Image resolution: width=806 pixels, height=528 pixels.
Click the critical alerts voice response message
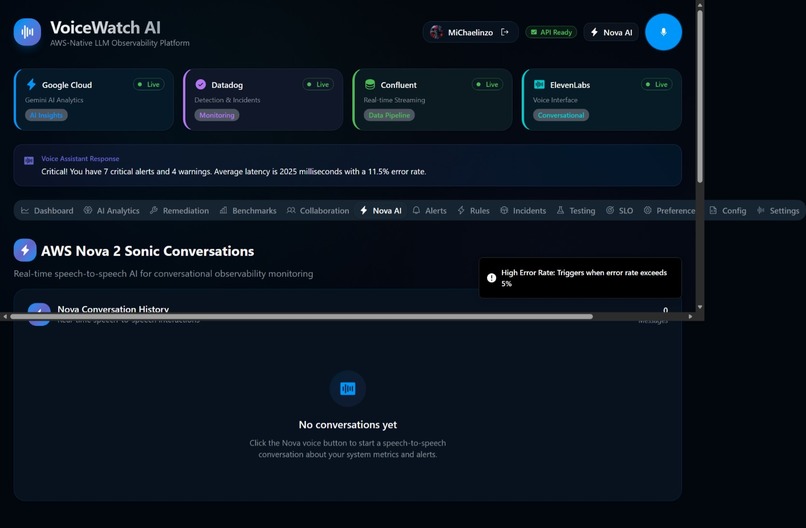pyautogui.click(x=233, y=172)
